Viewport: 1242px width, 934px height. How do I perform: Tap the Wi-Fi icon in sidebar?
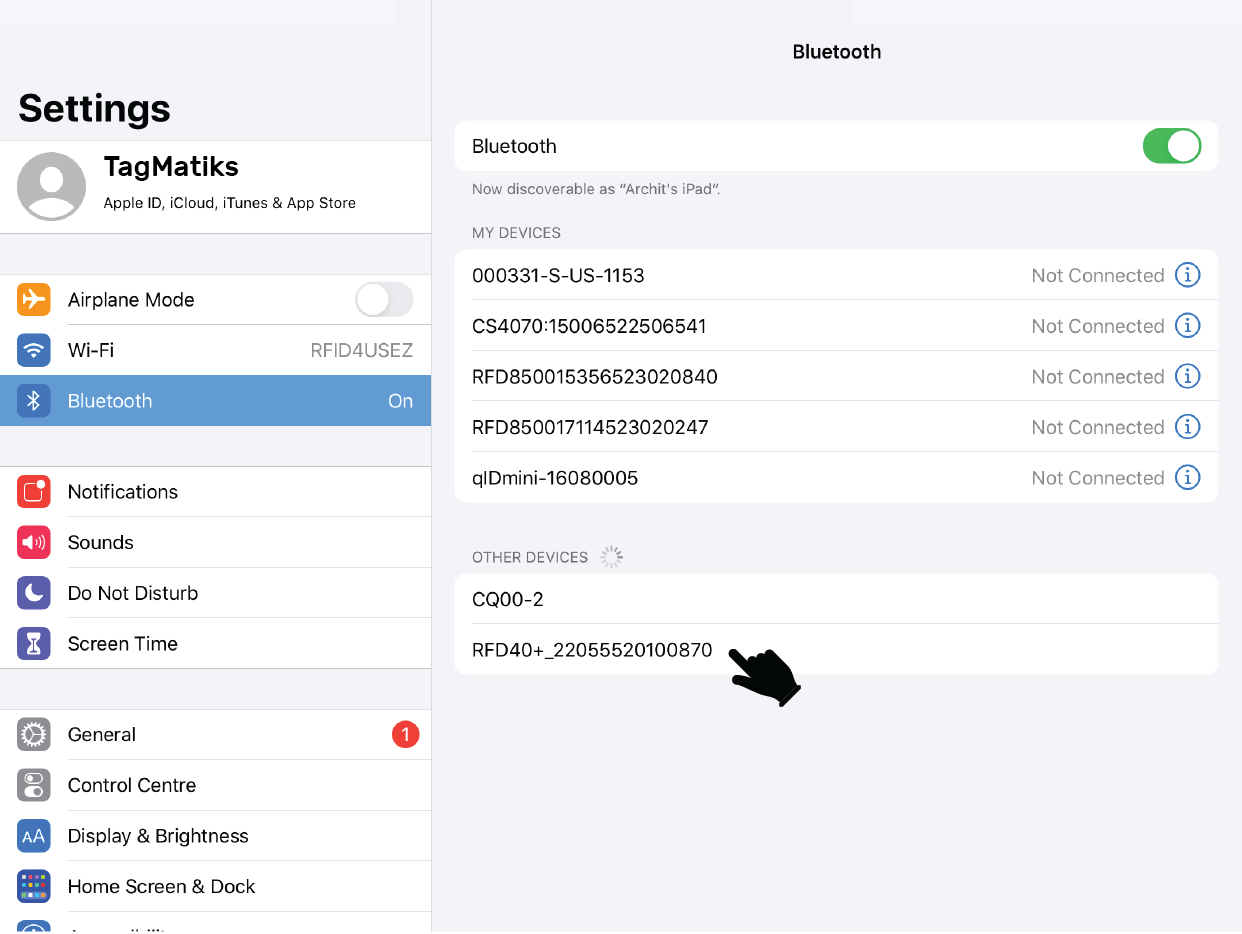[34, 350]
